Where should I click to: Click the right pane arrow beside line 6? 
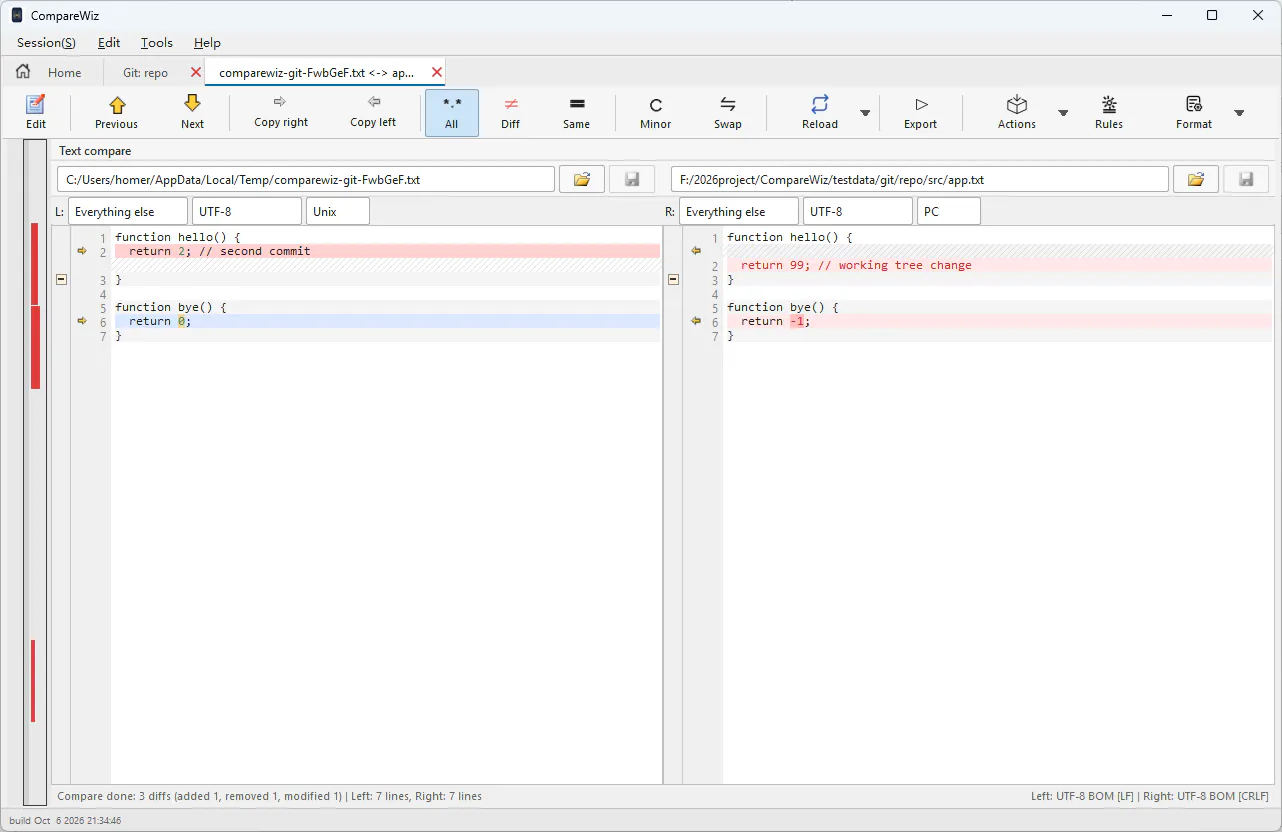(x=696, y=321)
